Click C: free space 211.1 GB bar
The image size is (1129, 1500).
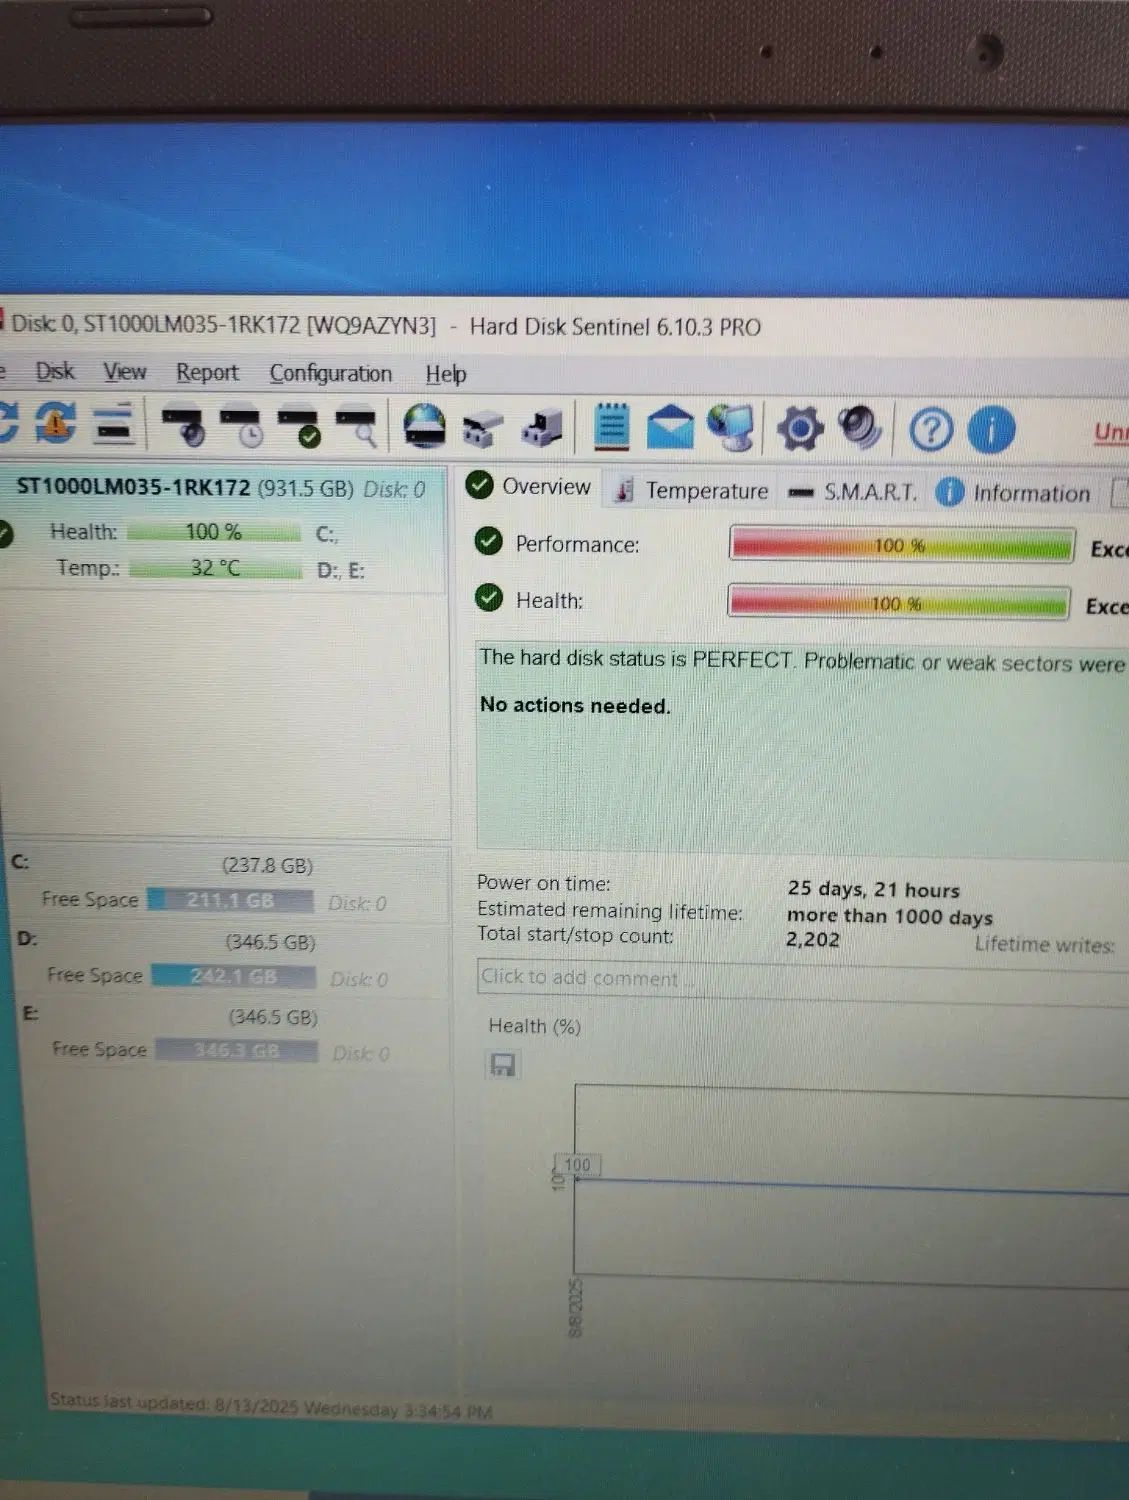tap(230, 900)
